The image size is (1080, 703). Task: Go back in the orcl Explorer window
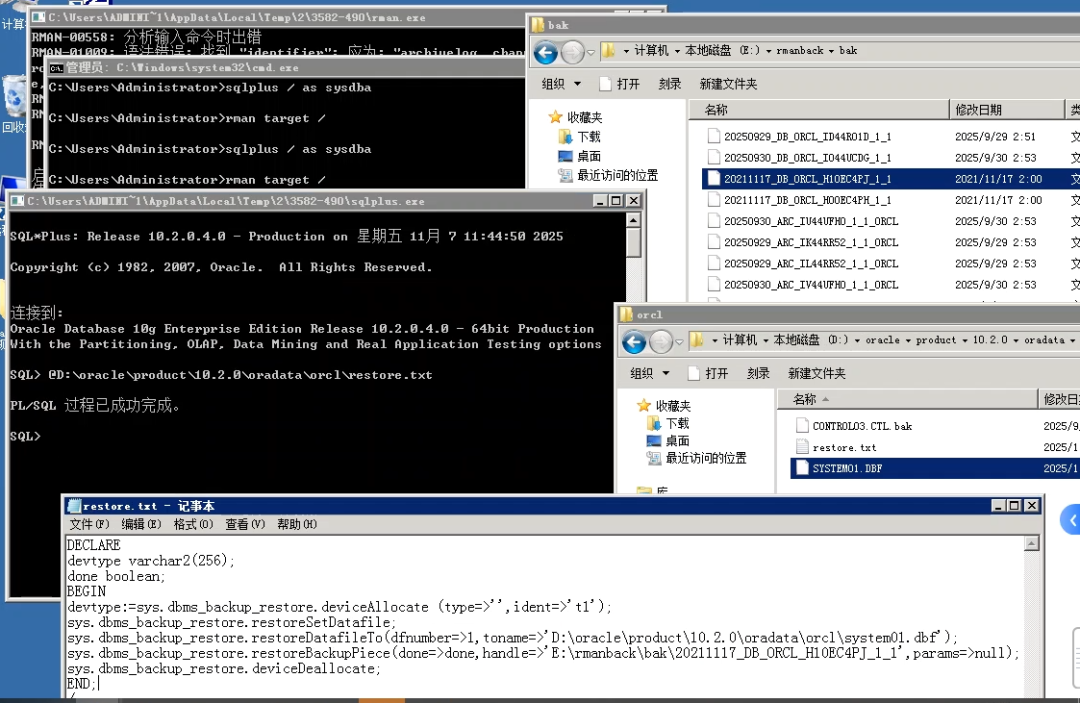(x=634, y=342)
